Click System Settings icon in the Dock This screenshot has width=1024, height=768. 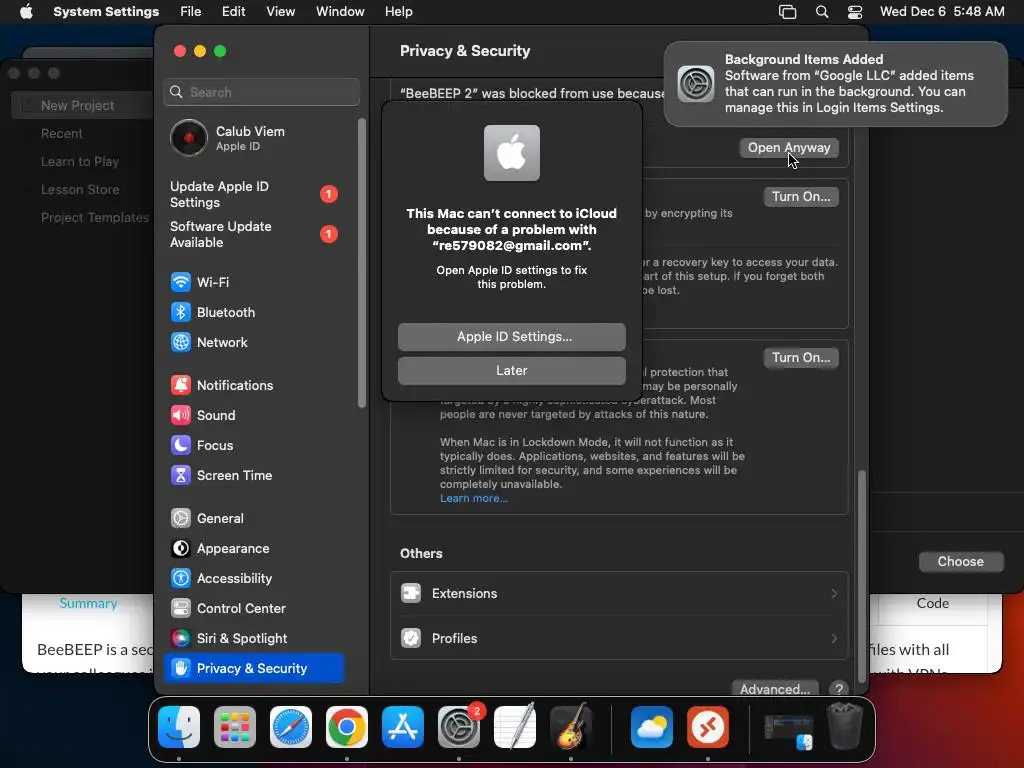coord(458,727)
